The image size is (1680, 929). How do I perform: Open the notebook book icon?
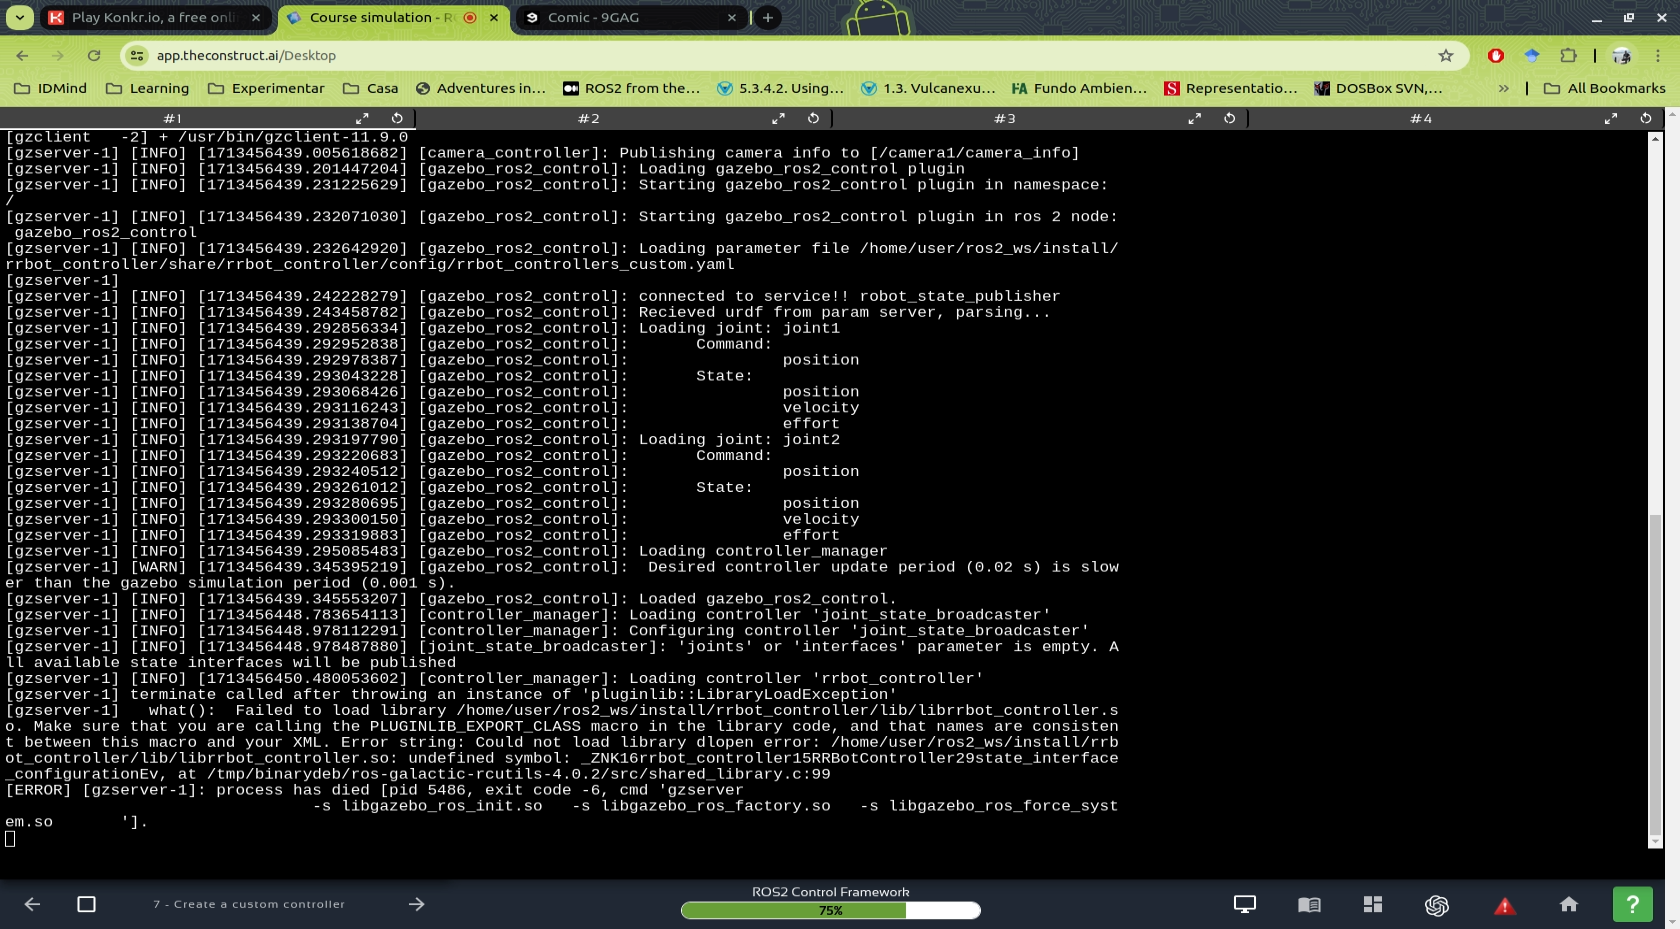pos(1309,905)
